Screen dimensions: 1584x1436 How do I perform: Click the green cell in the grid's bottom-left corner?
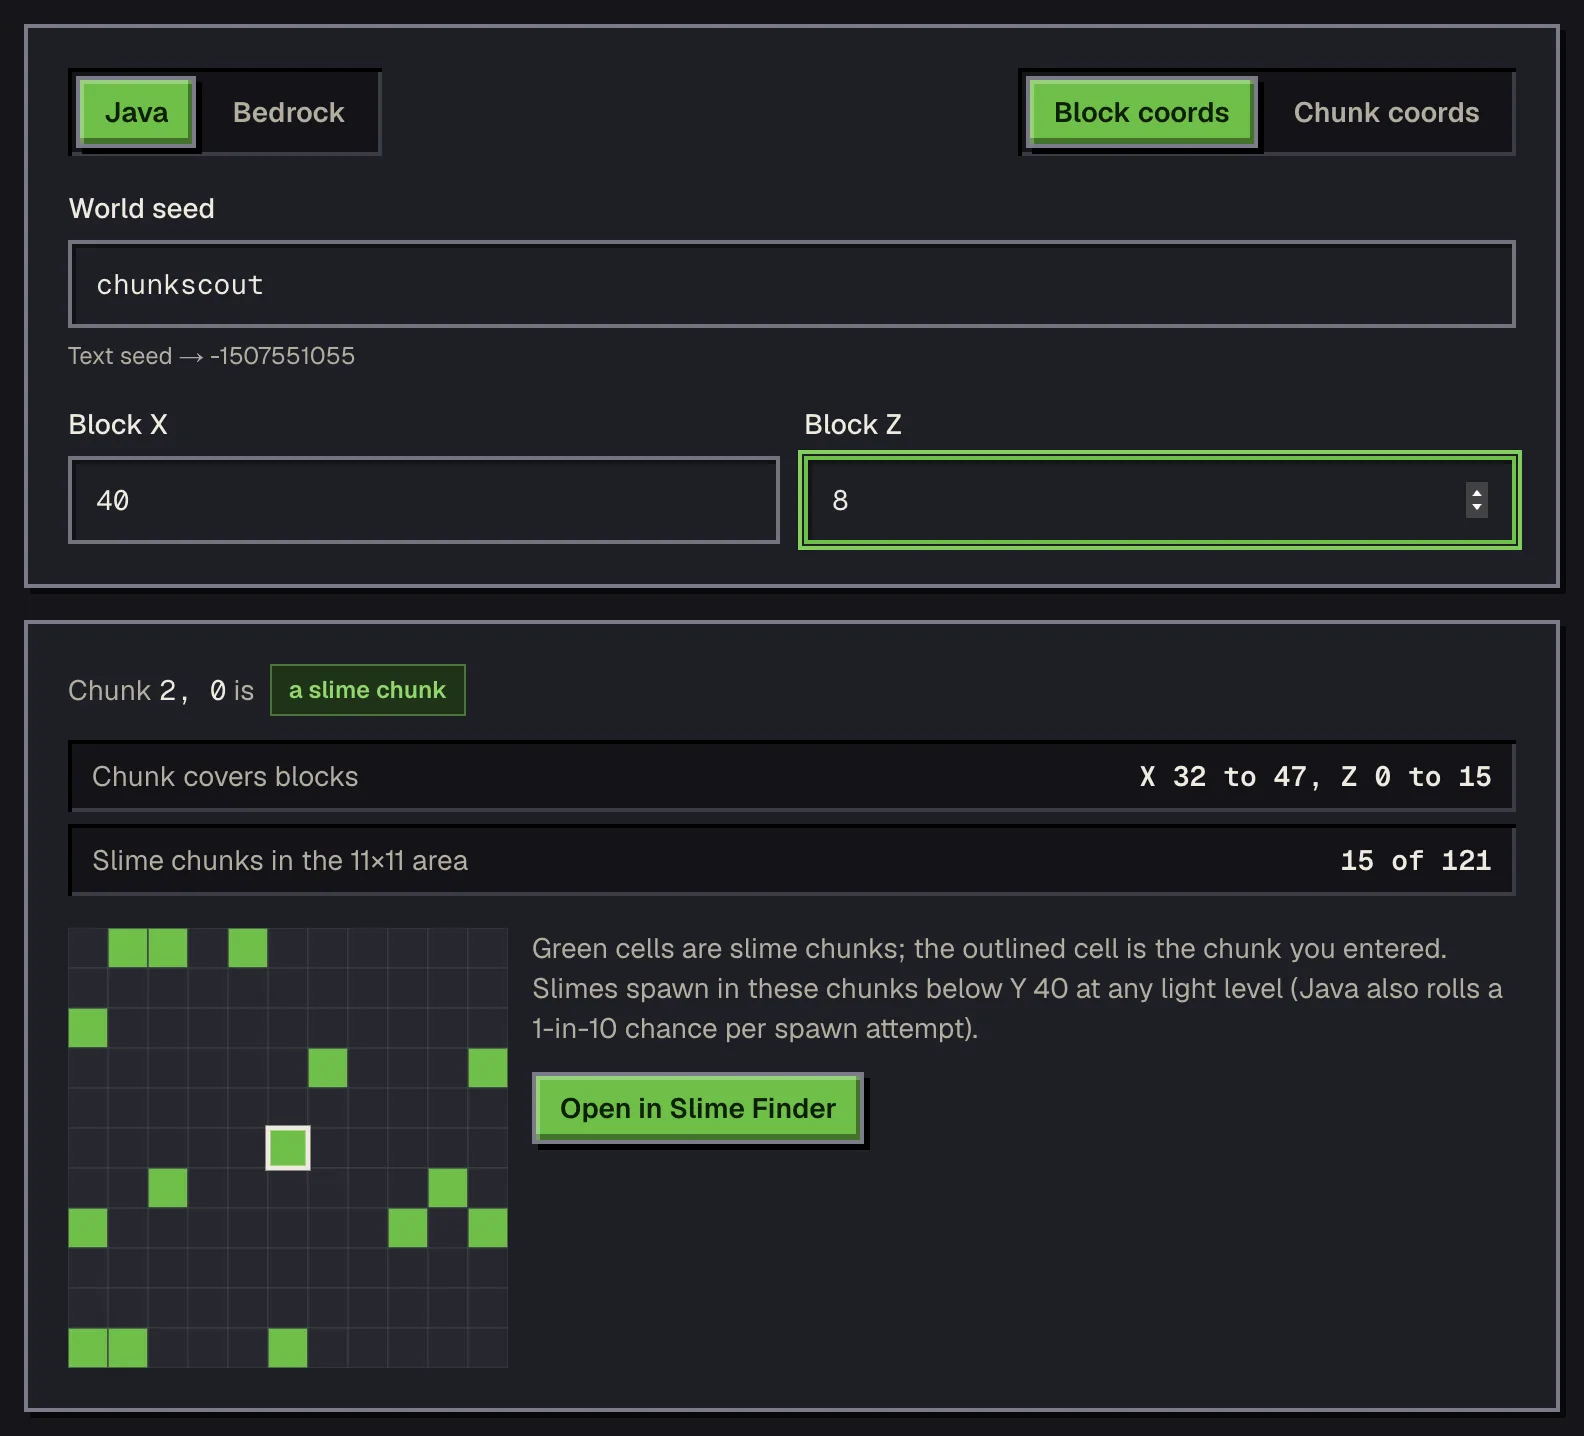pos(88,1348)
